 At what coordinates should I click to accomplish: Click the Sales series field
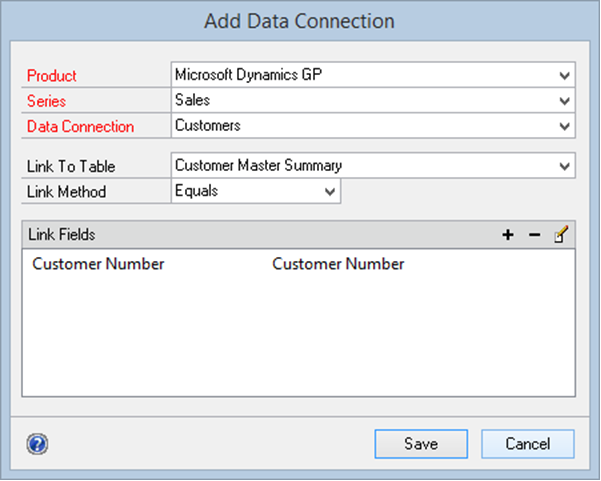click(x=373, y=100)
